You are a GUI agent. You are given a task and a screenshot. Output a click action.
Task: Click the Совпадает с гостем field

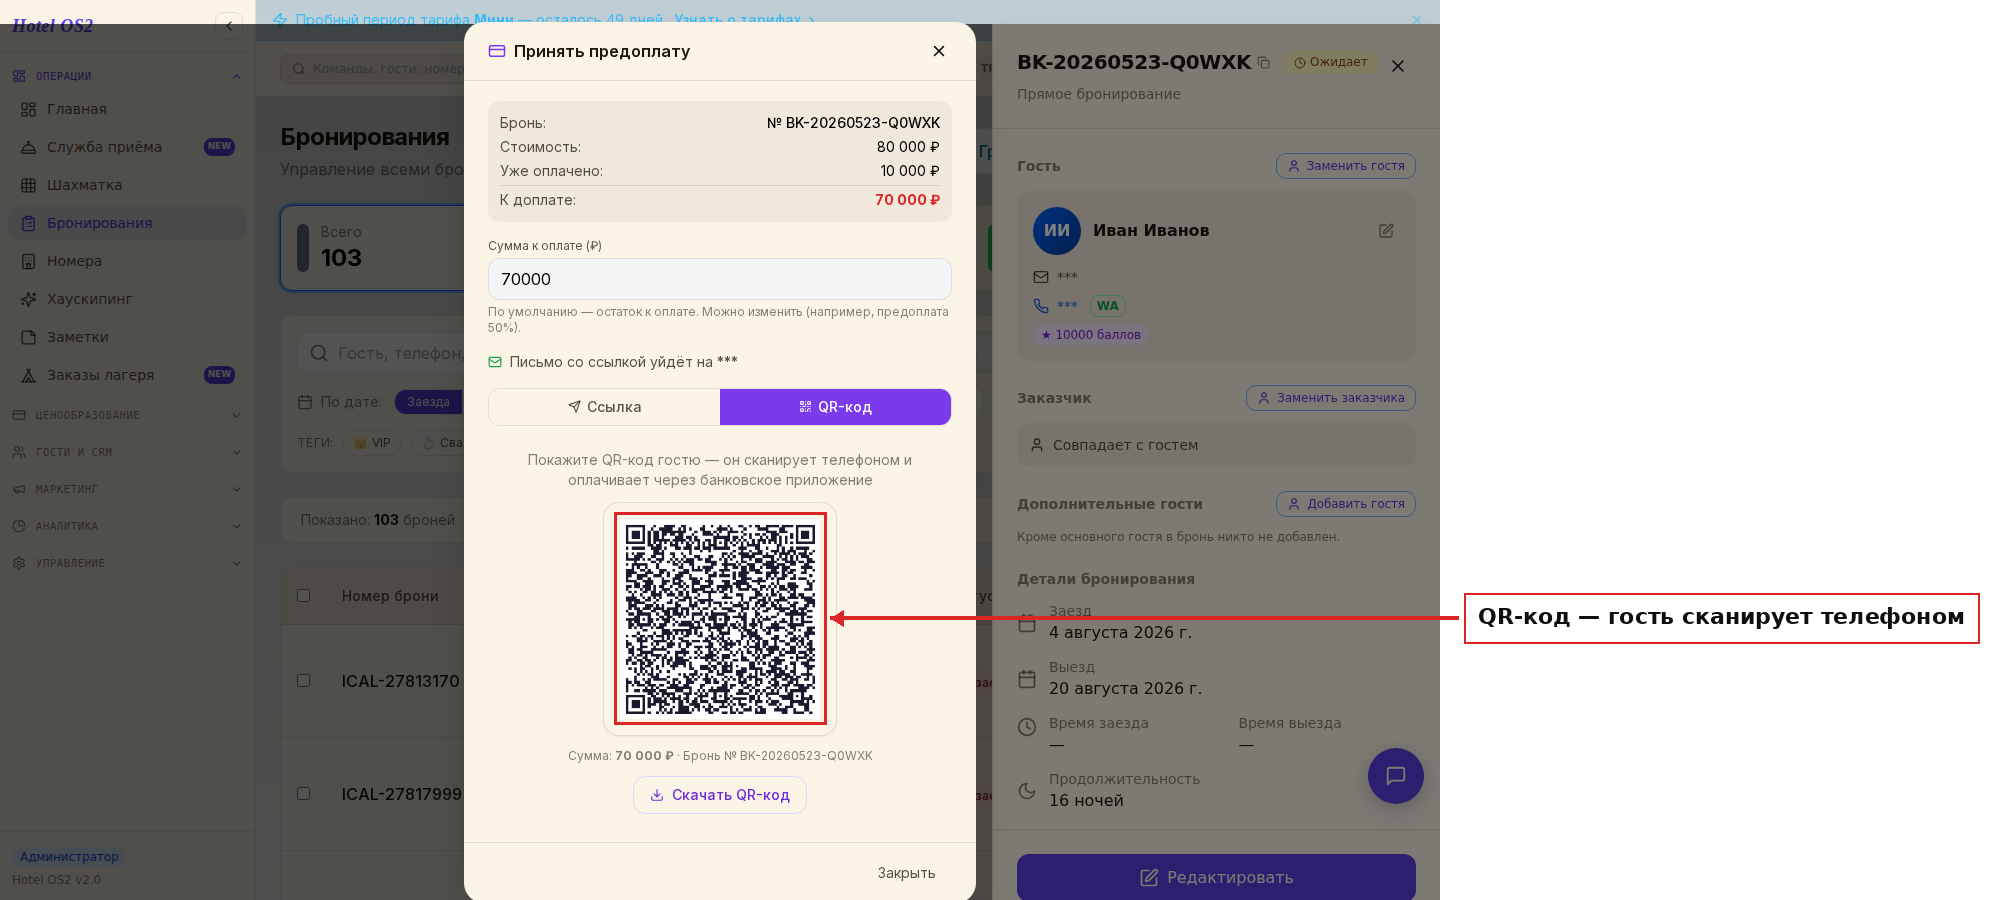click(x=1216, y=445)
